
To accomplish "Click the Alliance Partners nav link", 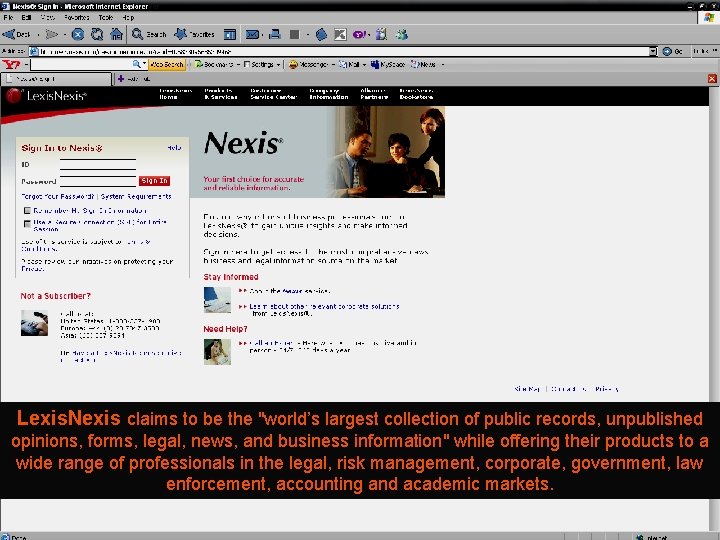I will (374, 94).
